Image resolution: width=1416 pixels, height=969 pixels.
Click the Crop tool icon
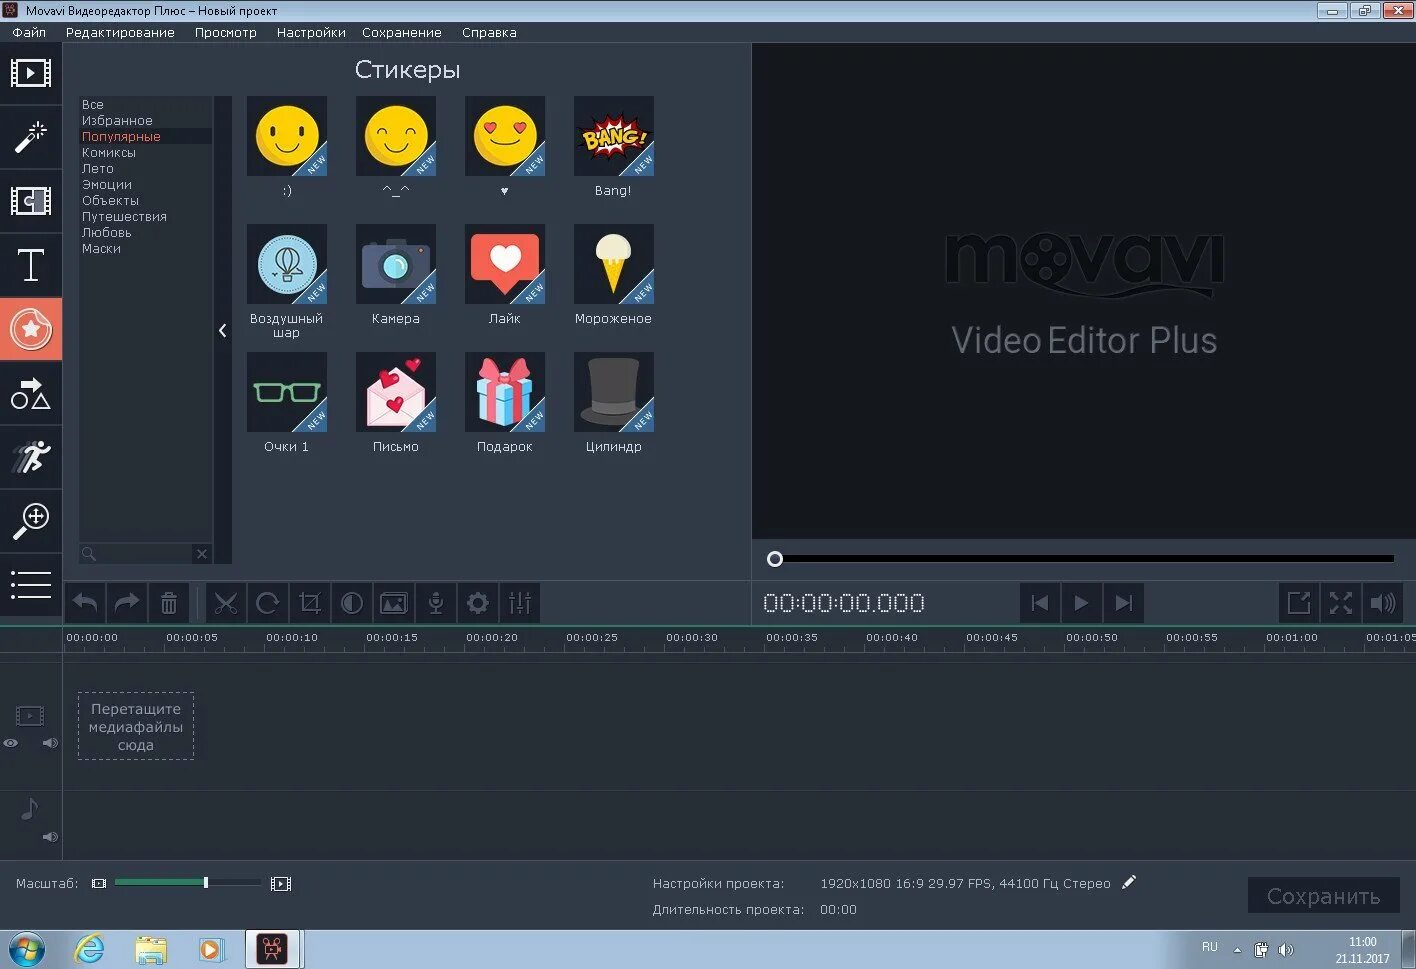click(310, 603)
